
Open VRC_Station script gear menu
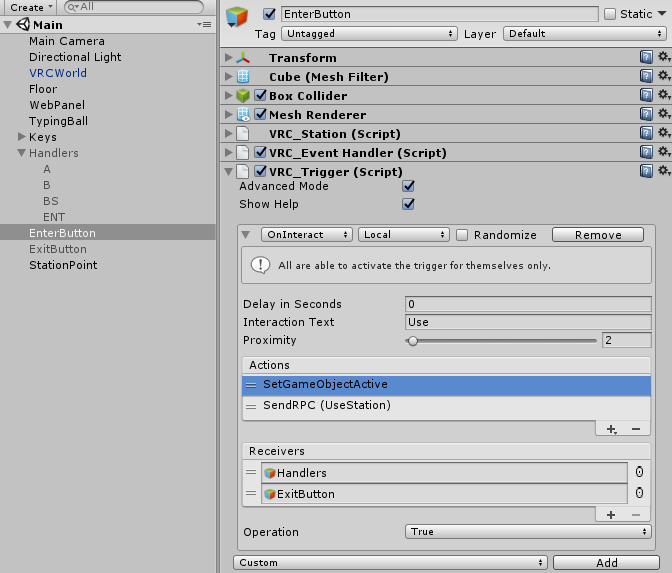tap(664, 133)
